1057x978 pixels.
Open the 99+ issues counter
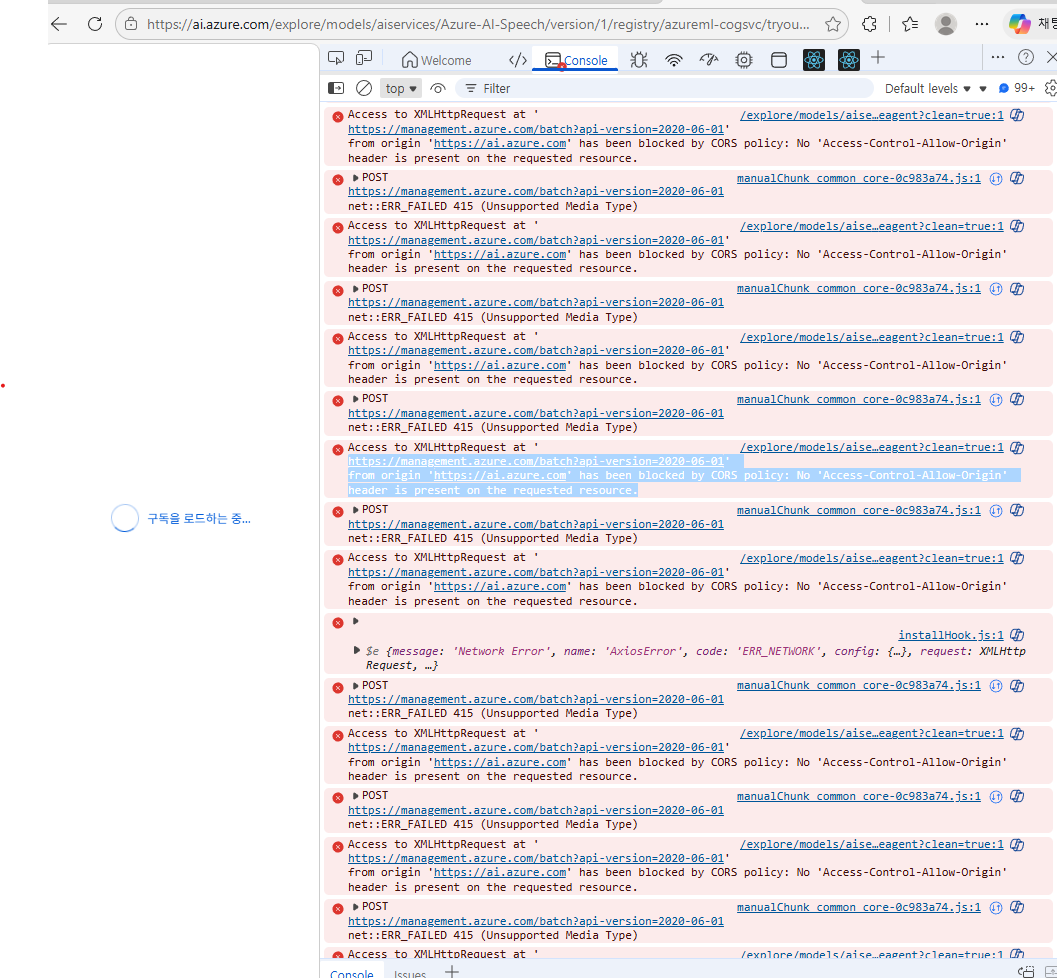(1017, 88)
